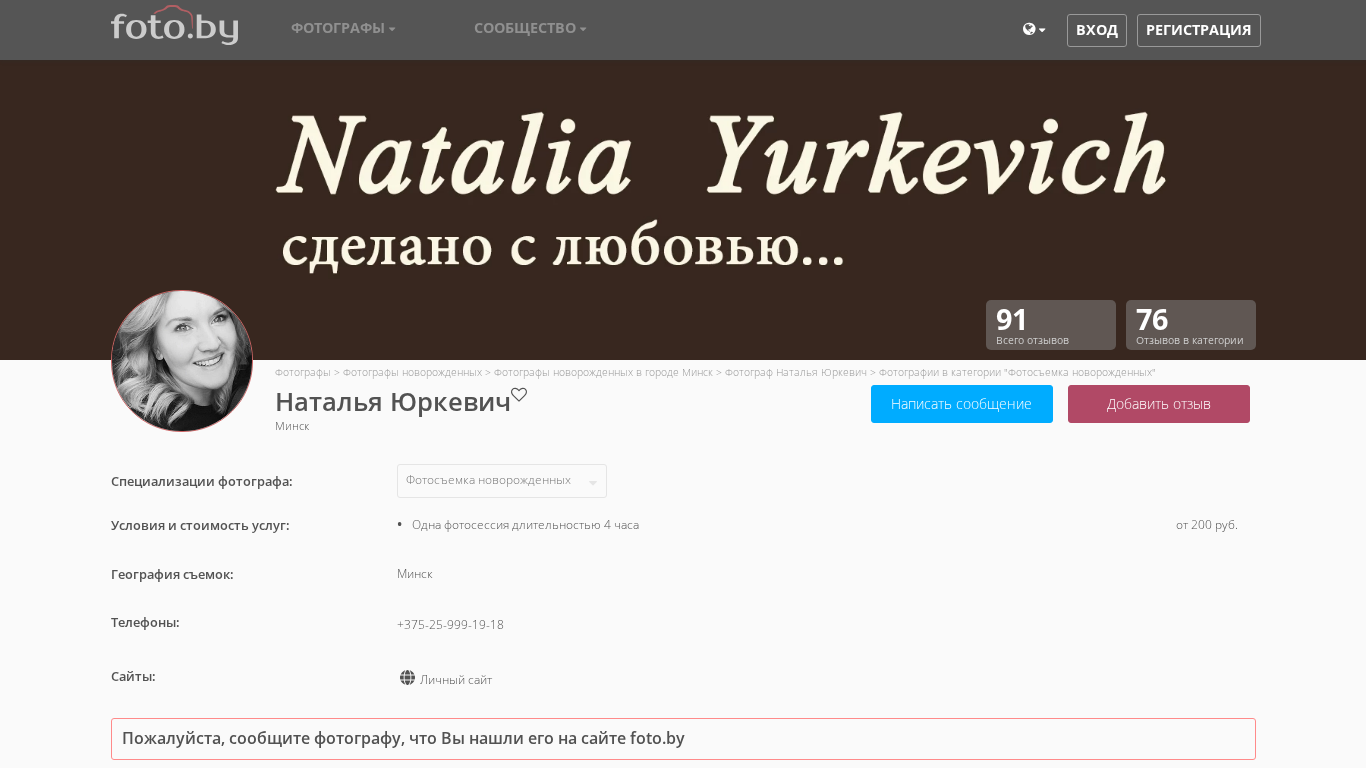Open the СООБЩЕСТВО menu
This screenshot has height=768, width=1366.
530,28
